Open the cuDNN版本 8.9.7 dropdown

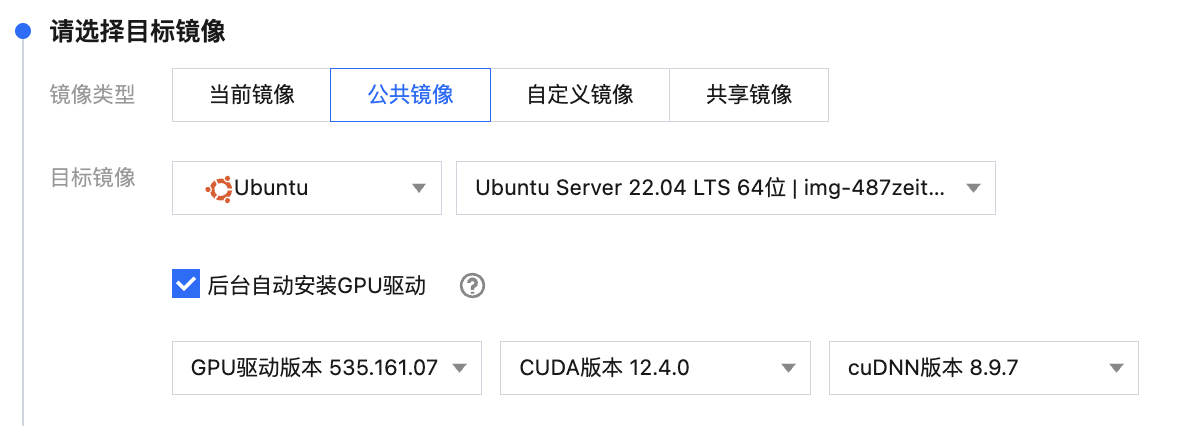click(x=983, y=368)
